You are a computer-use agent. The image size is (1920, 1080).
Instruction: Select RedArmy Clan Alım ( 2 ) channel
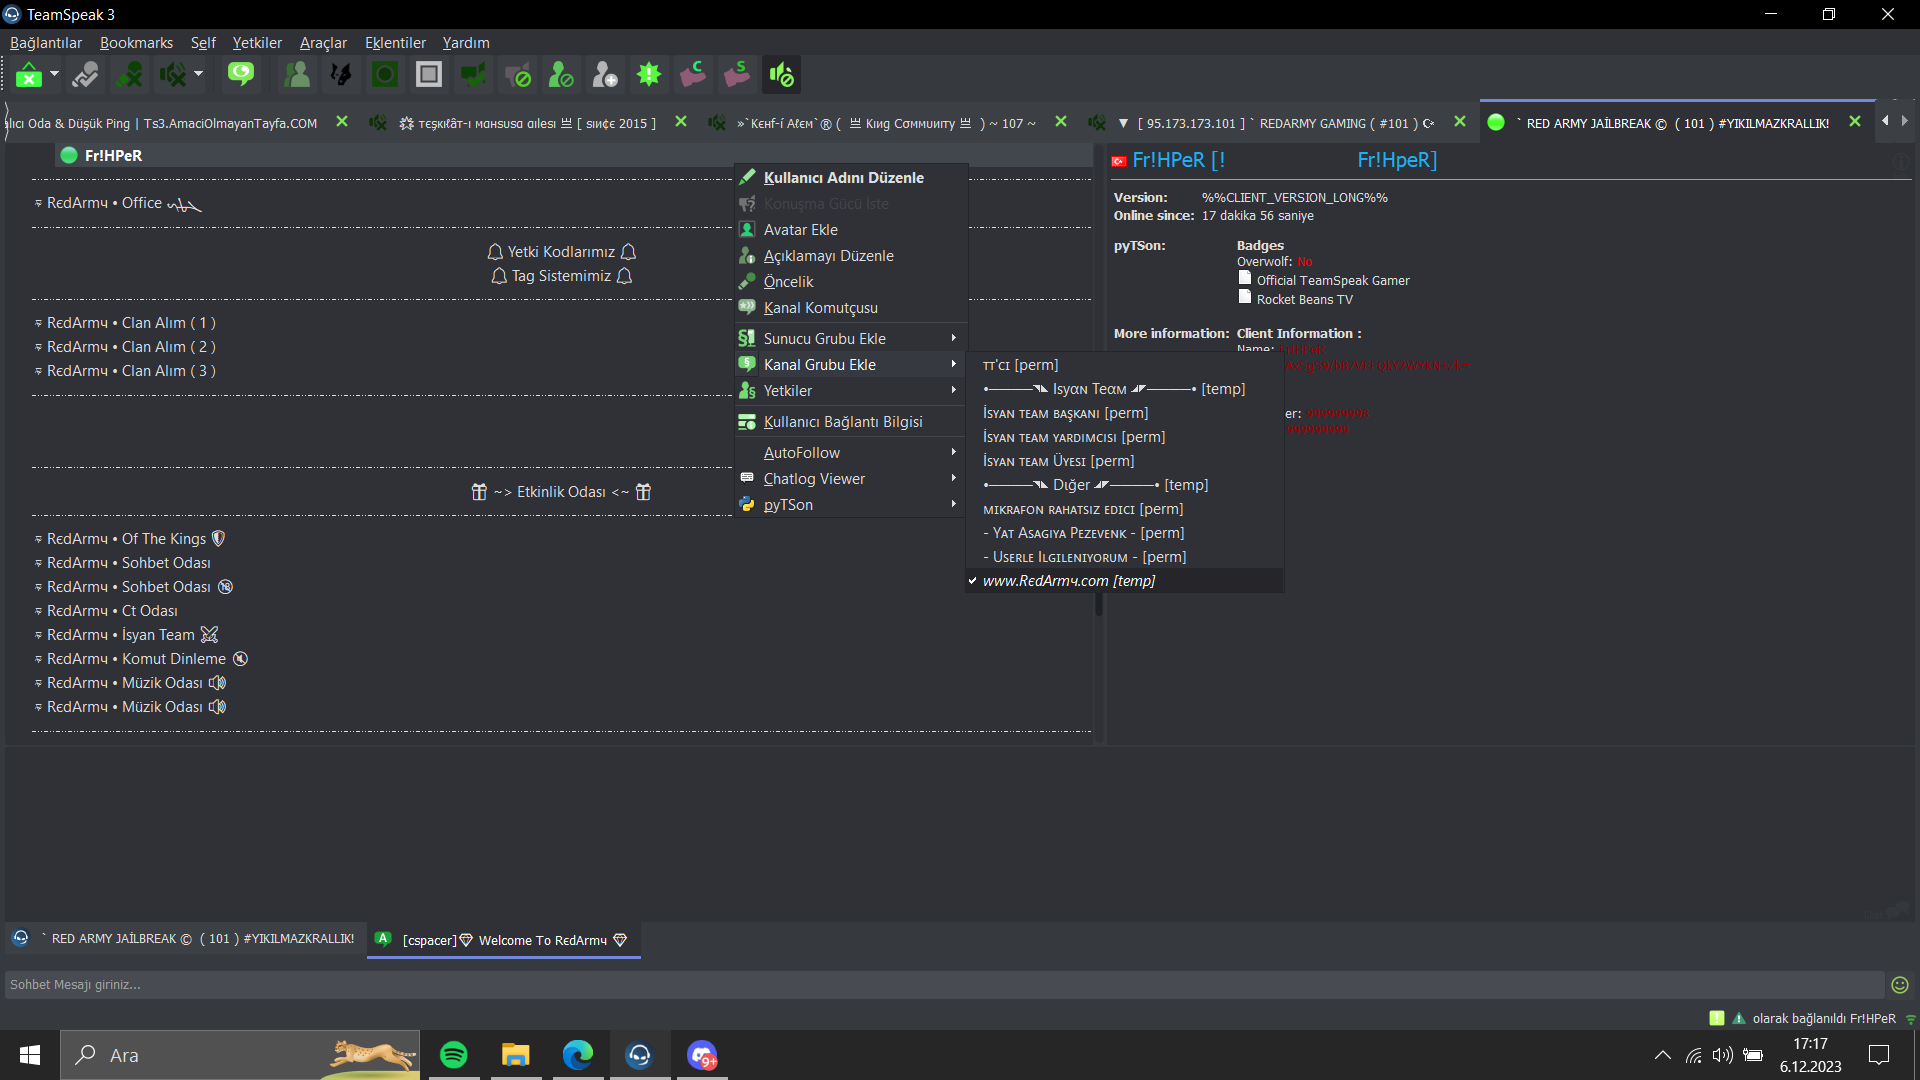(126, 347)
